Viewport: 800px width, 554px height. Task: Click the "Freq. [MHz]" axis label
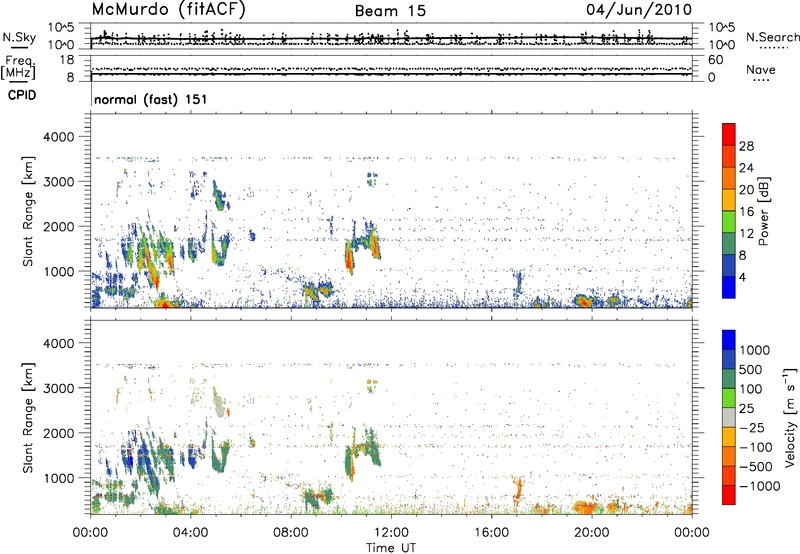tap(19, 68)
